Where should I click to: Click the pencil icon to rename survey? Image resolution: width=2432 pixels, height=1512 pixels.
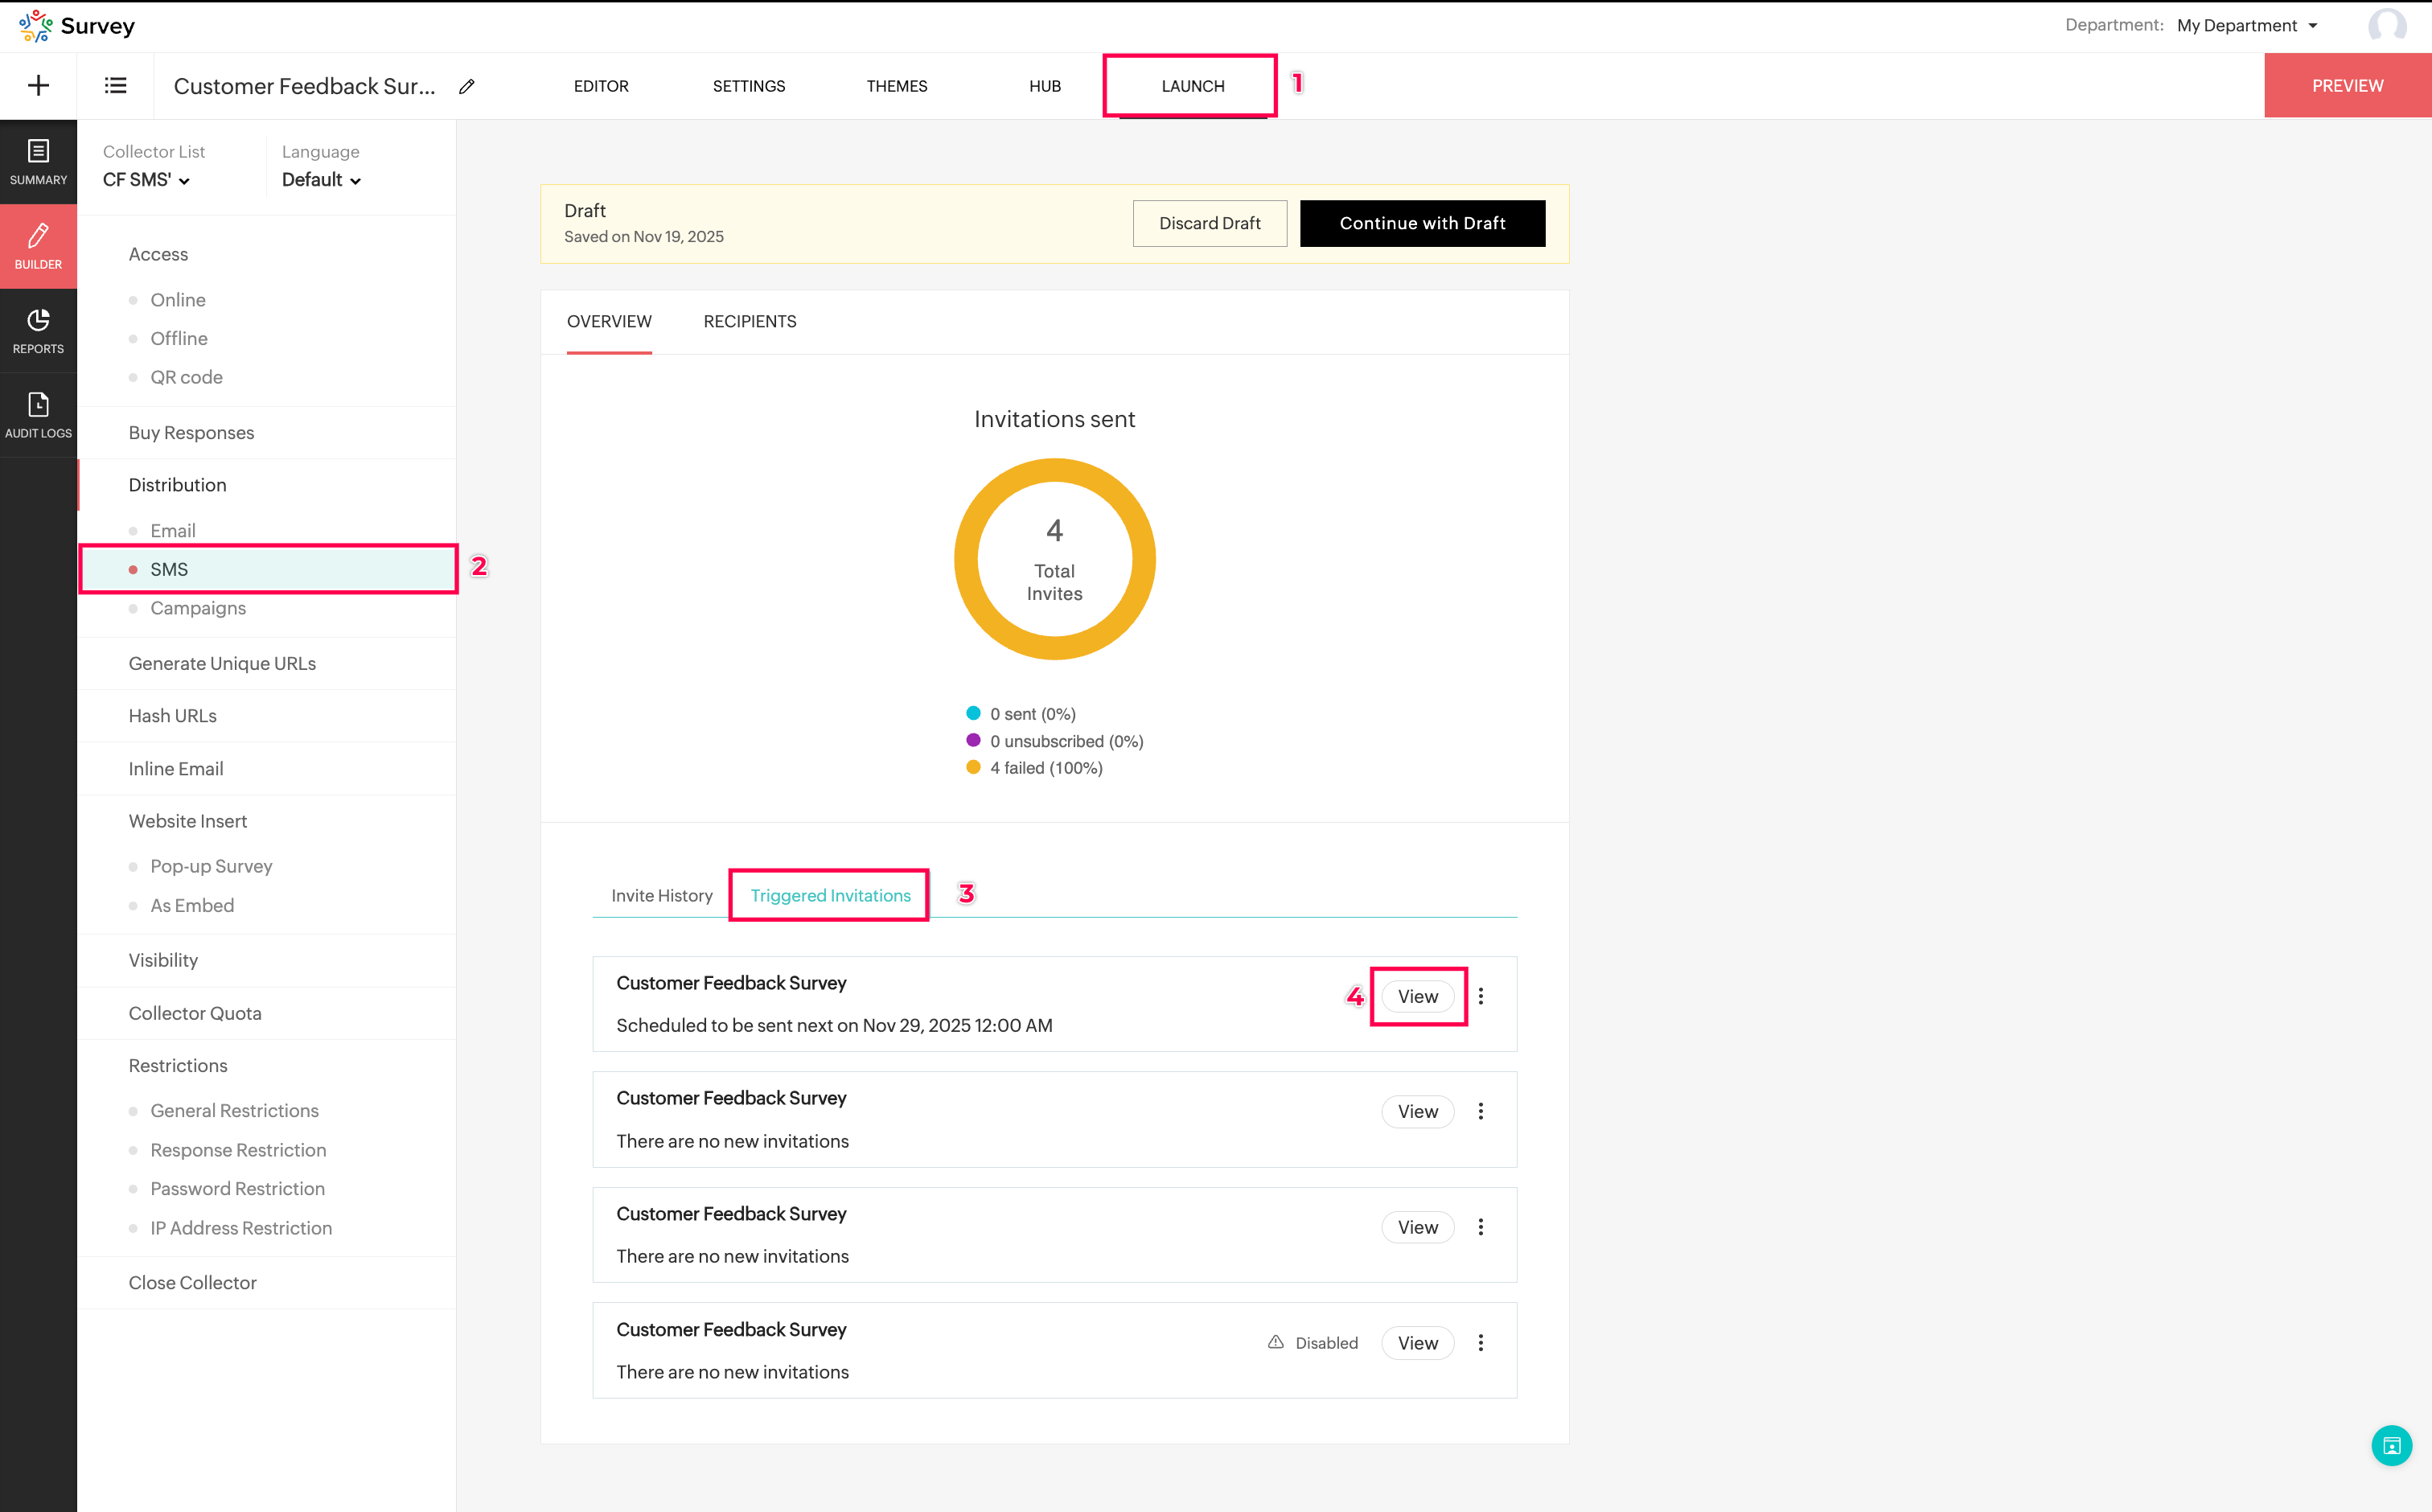pyautogui.click(x=467, y=86)
